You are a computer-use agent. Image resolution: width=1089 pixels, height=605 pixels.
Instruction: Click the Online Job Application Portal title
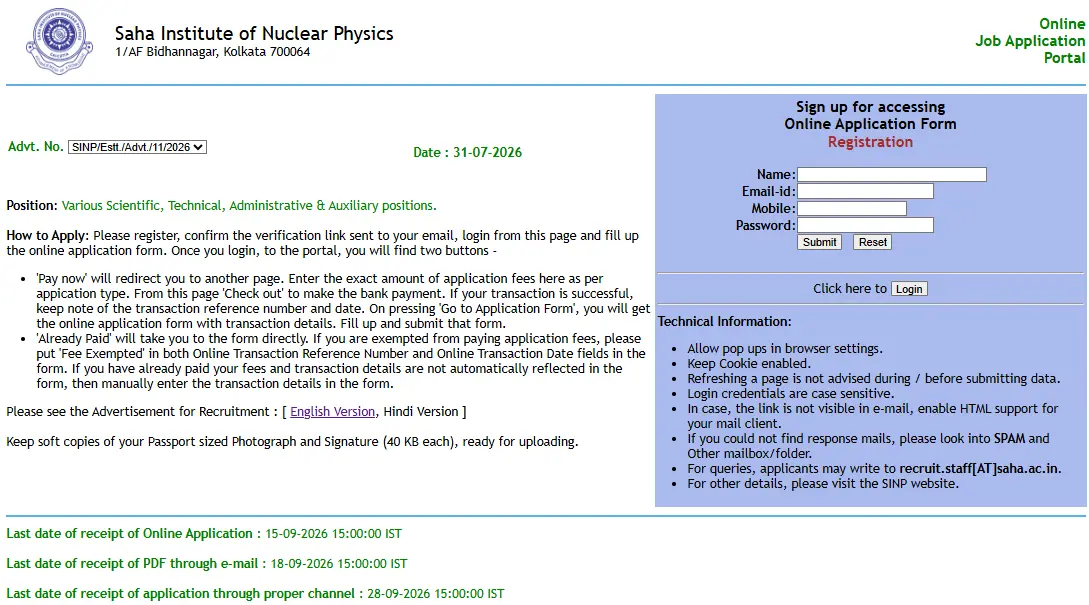click(x=1030, y=41)
